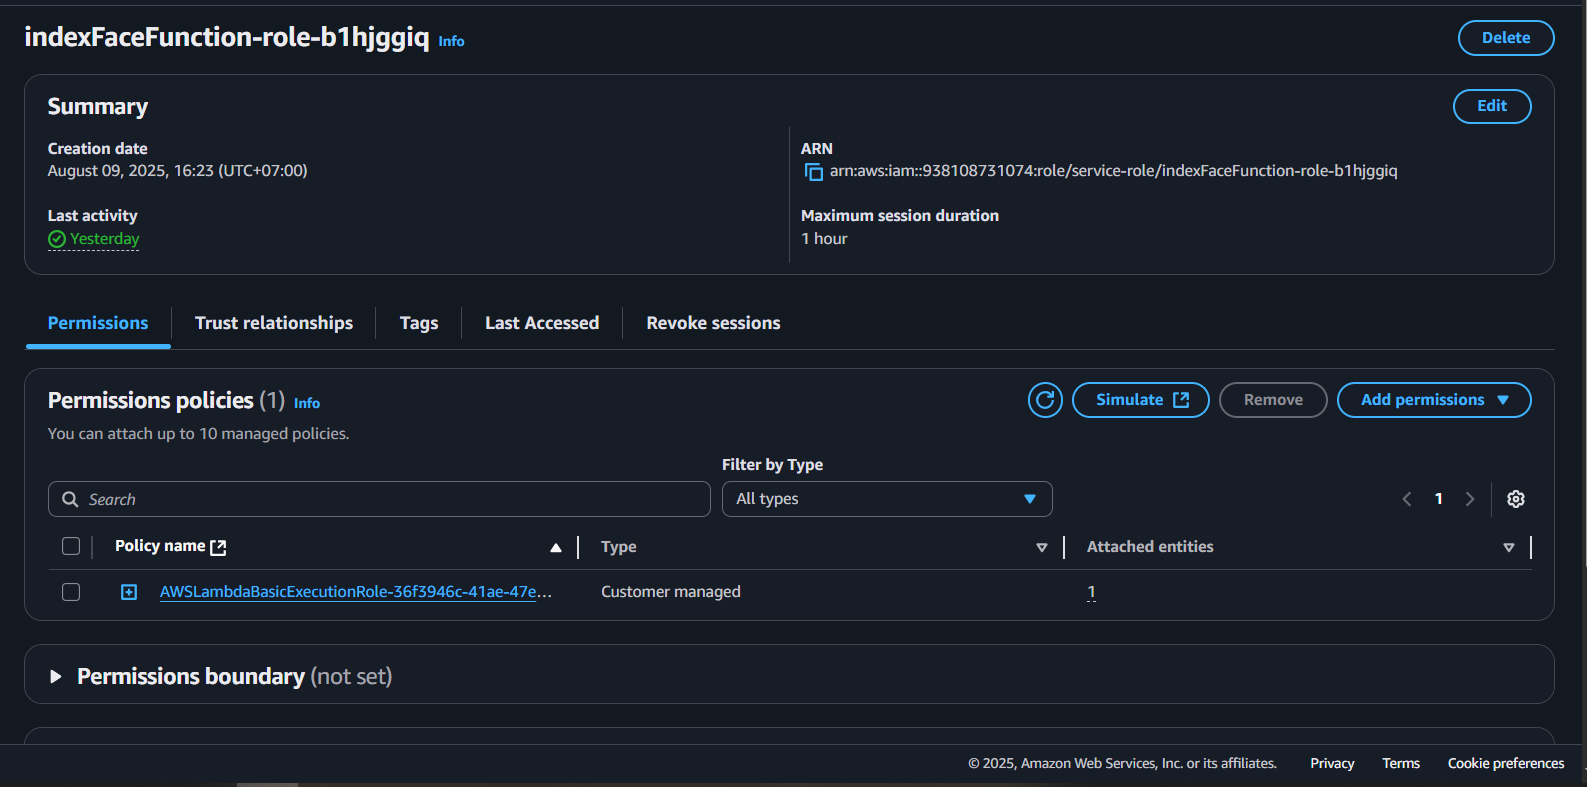Image resolution: width=1587 pixels, height=787 pixels.
Task: Click the creation date value
Action: 178,171
